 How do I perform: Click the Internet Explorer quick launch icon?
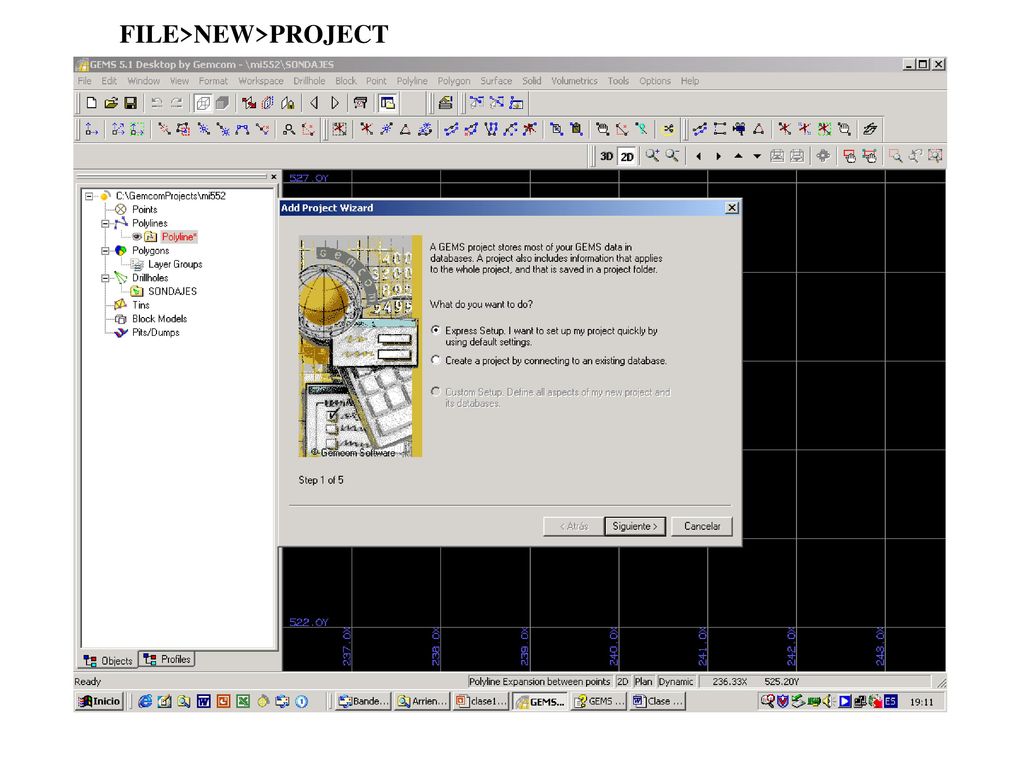pyautogui.click(x=145, y=701)
